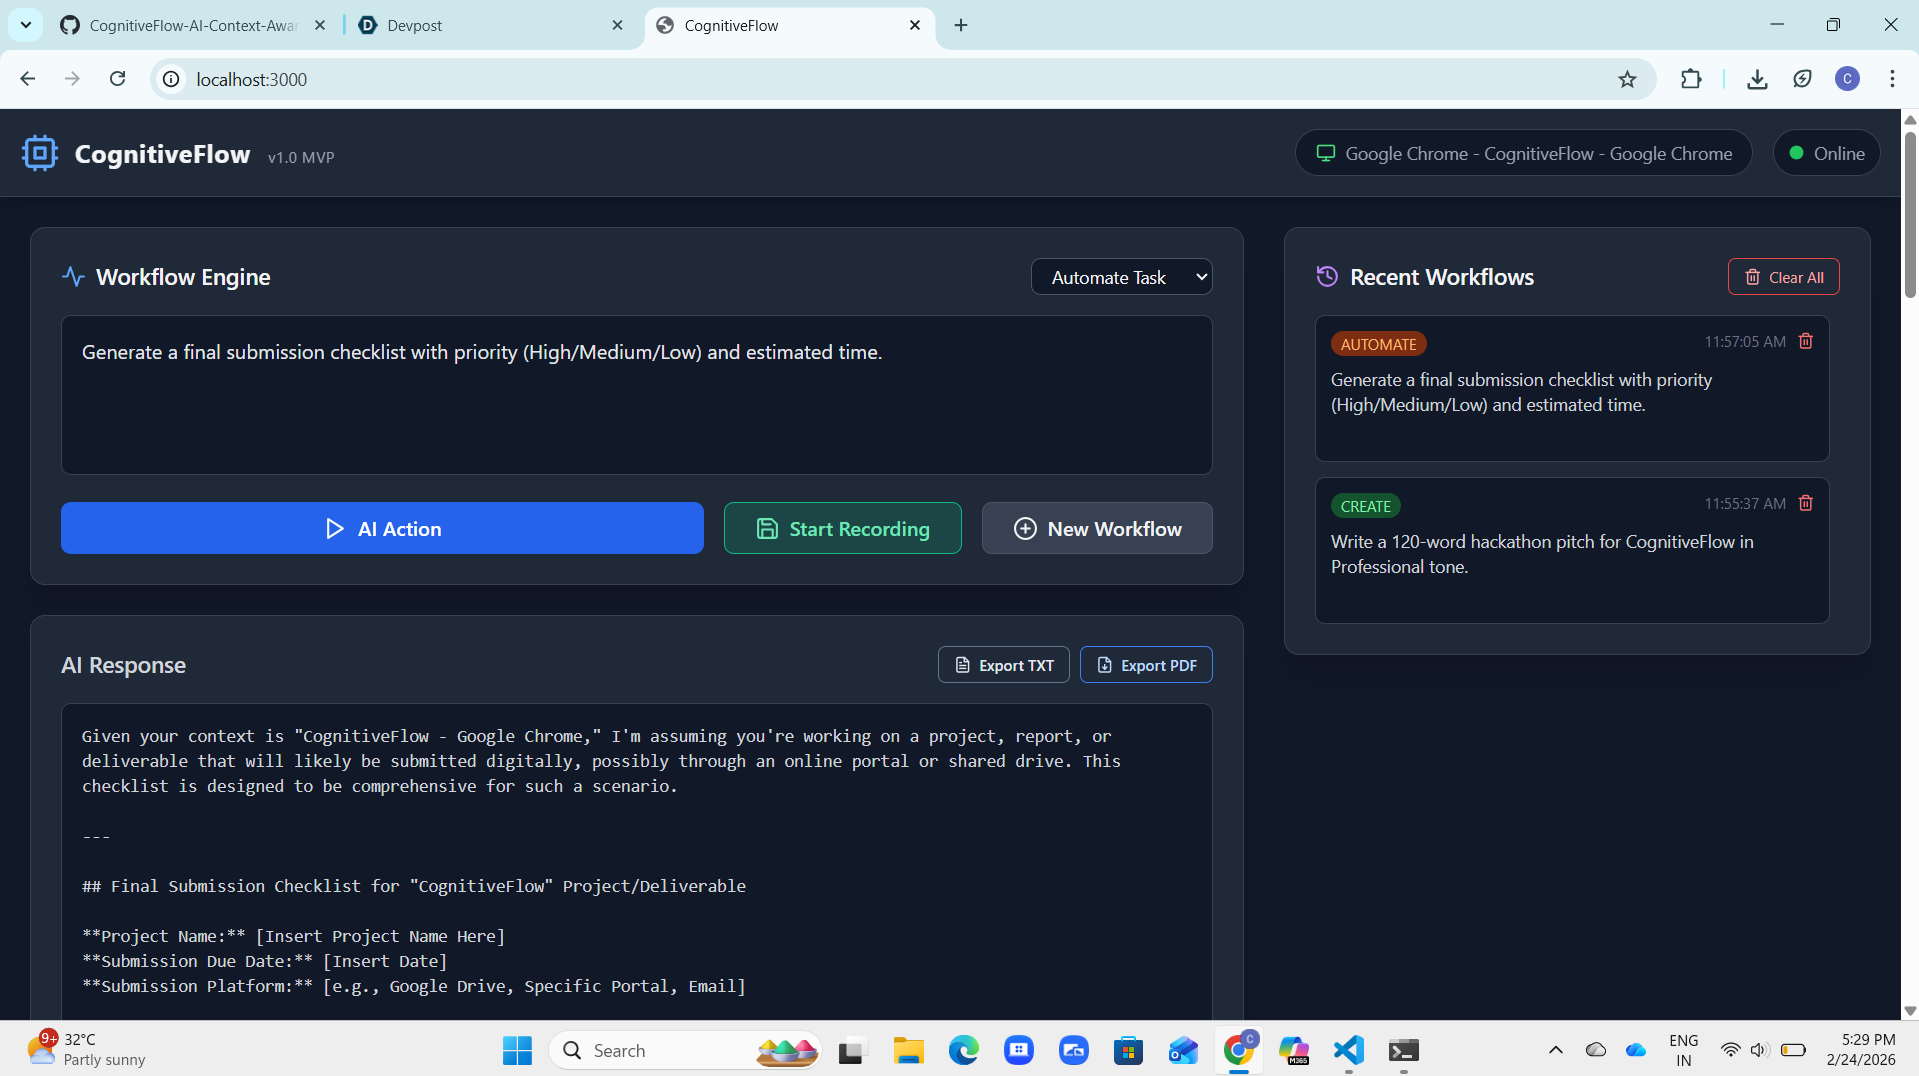Focus the workflow prompt text area
The height and width of the screenshot is (1076, 1919).
(x=636, y=395)
